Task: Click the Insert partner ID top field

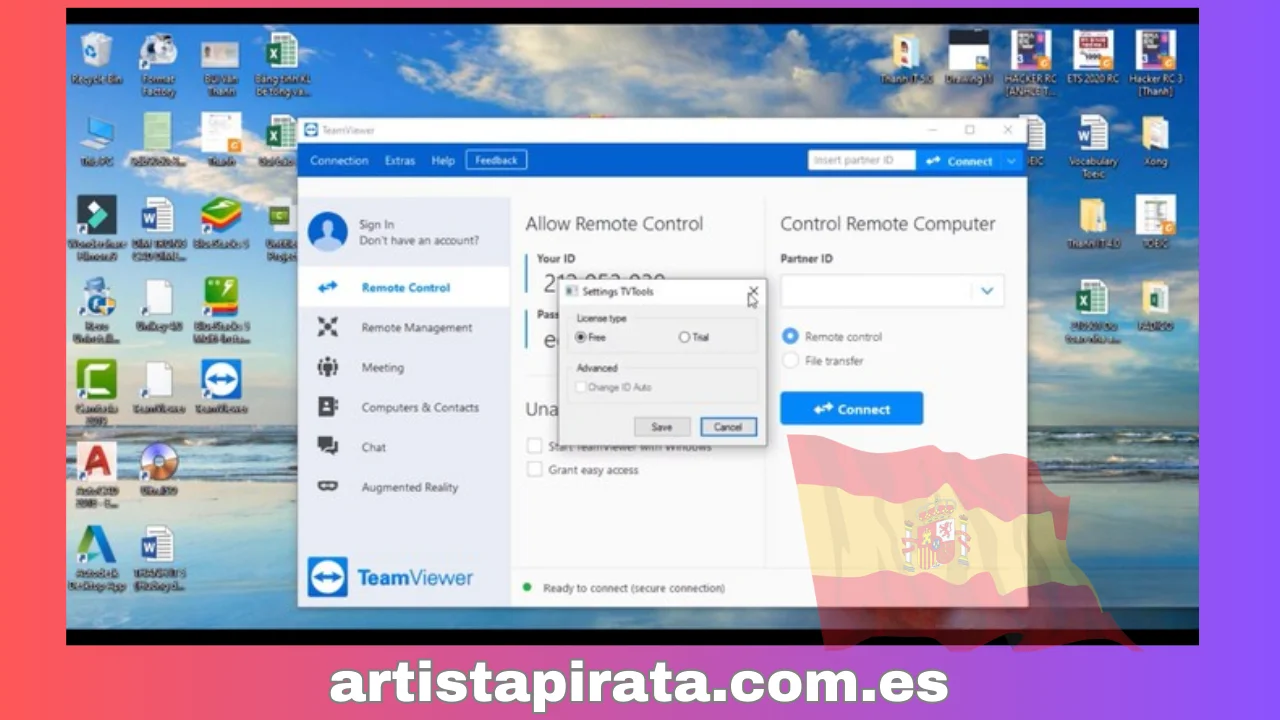Action: point(862,160)
